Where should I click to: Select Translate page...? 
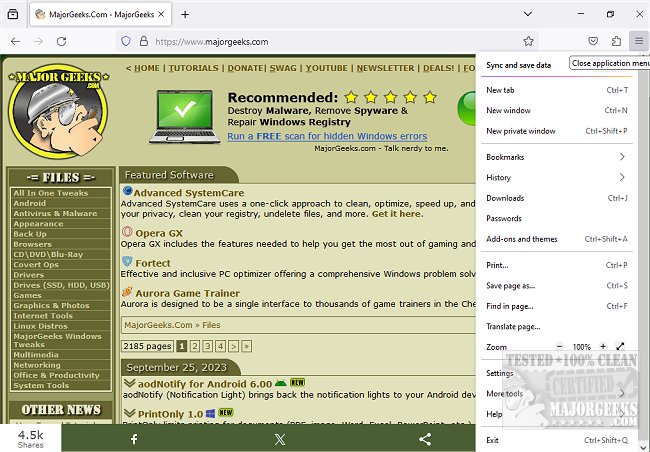point(557,326)
